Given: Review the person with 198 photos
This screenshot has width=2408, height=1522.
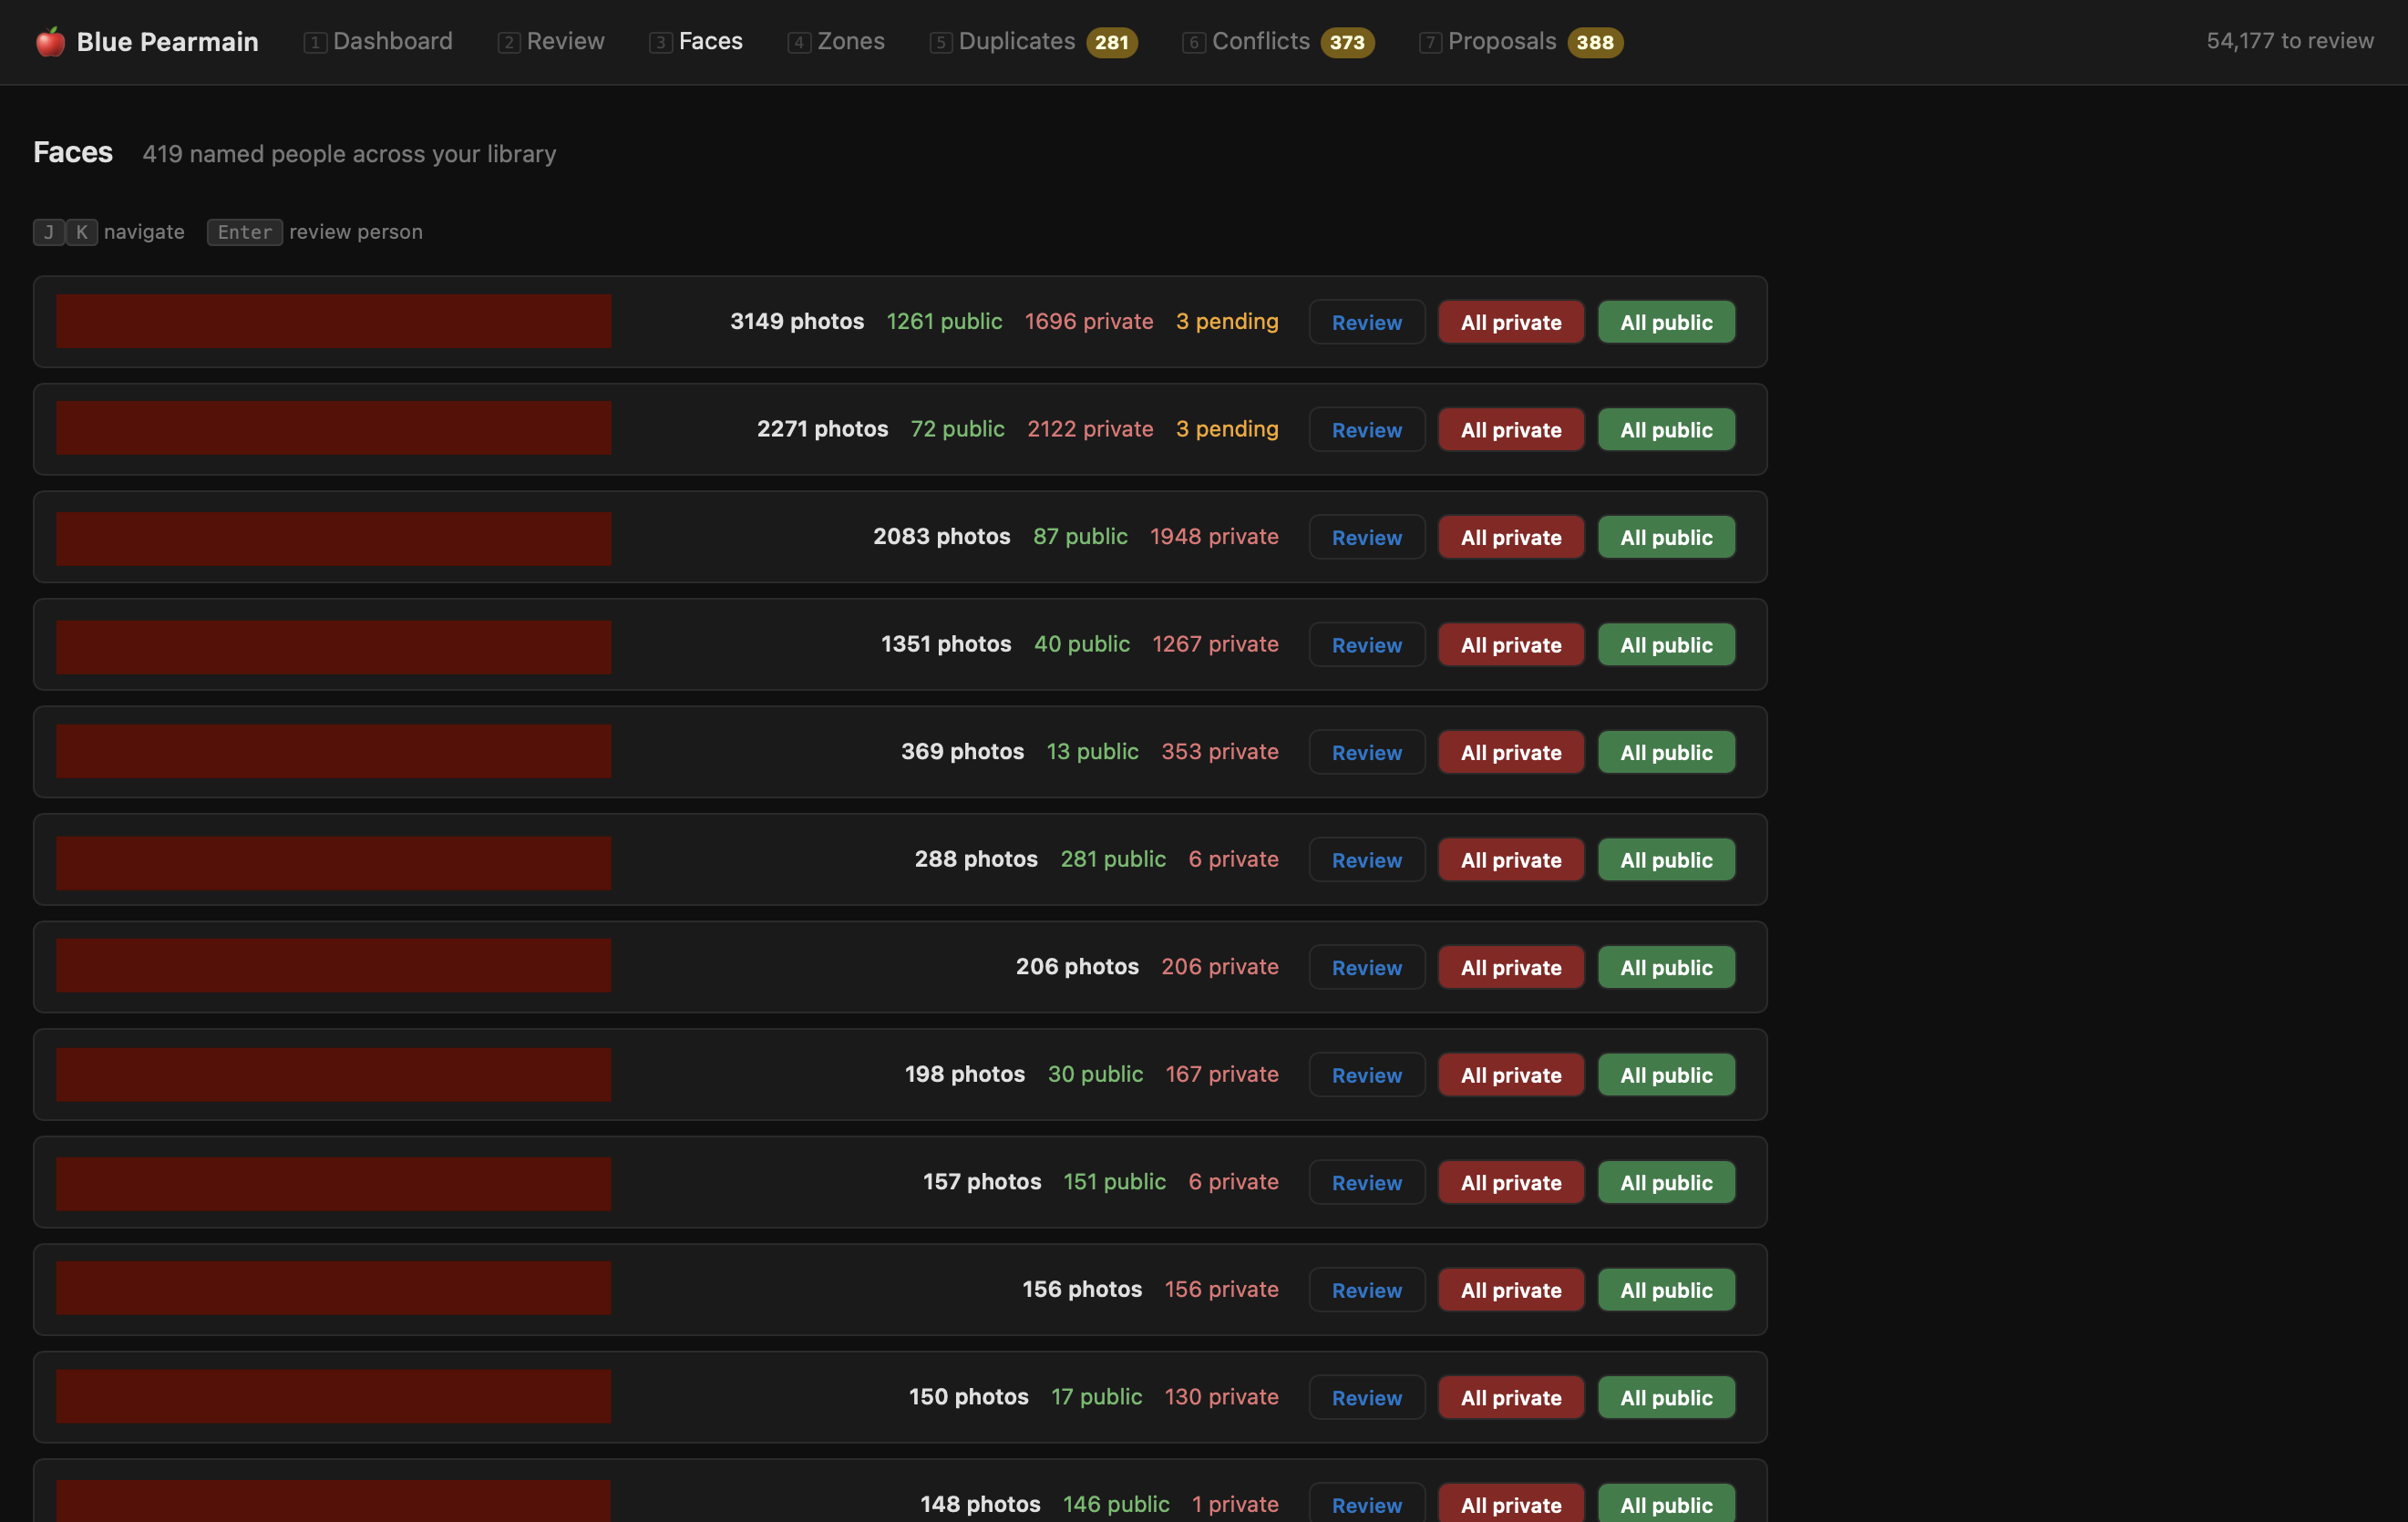Looking at the screenshot, I should 1366,1075.
